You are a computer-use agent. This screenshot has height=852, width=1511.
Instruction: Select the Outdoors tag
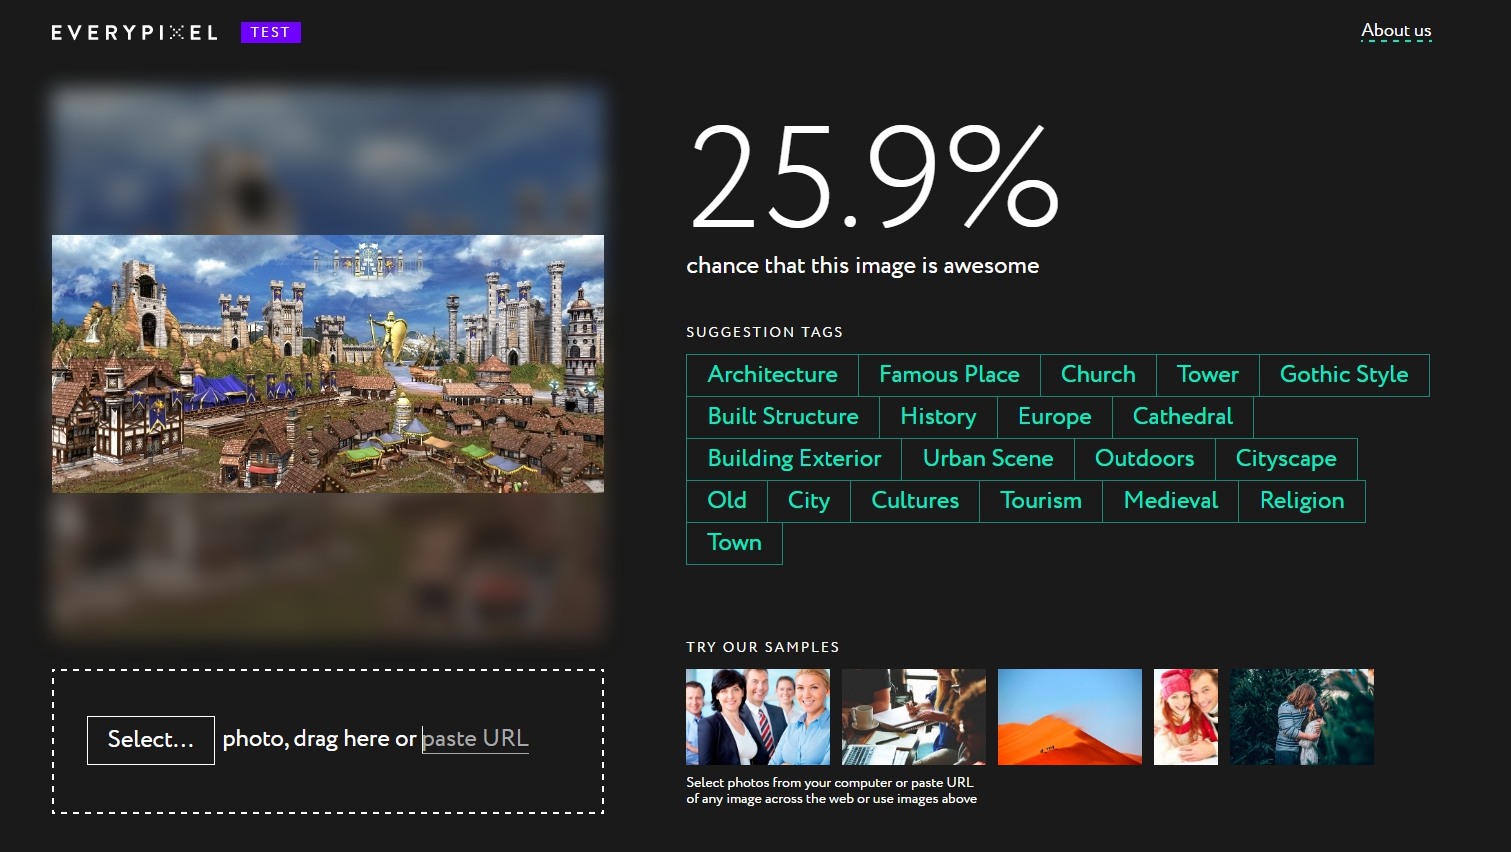[1144, 459]
